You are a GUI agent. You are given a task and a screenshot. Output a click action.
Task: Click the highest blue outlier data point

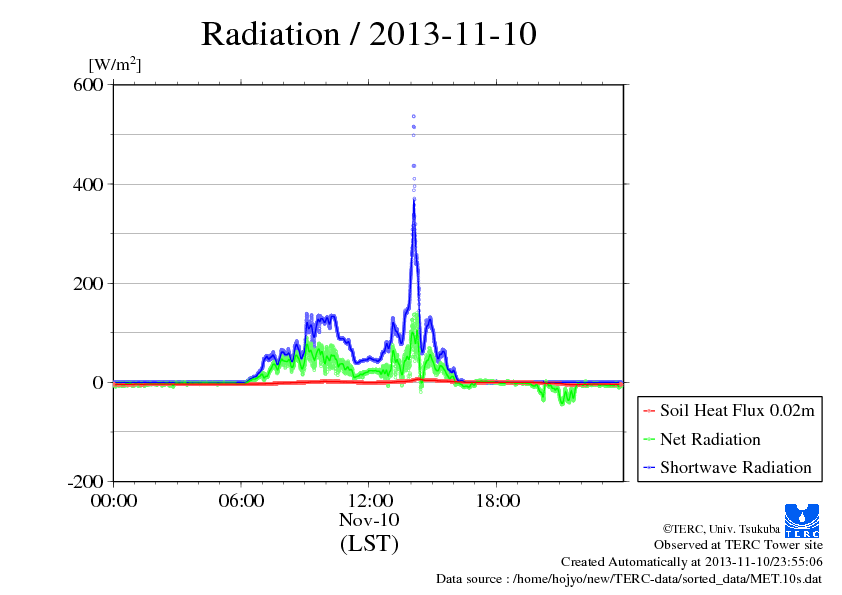click(x=413, y=116)
